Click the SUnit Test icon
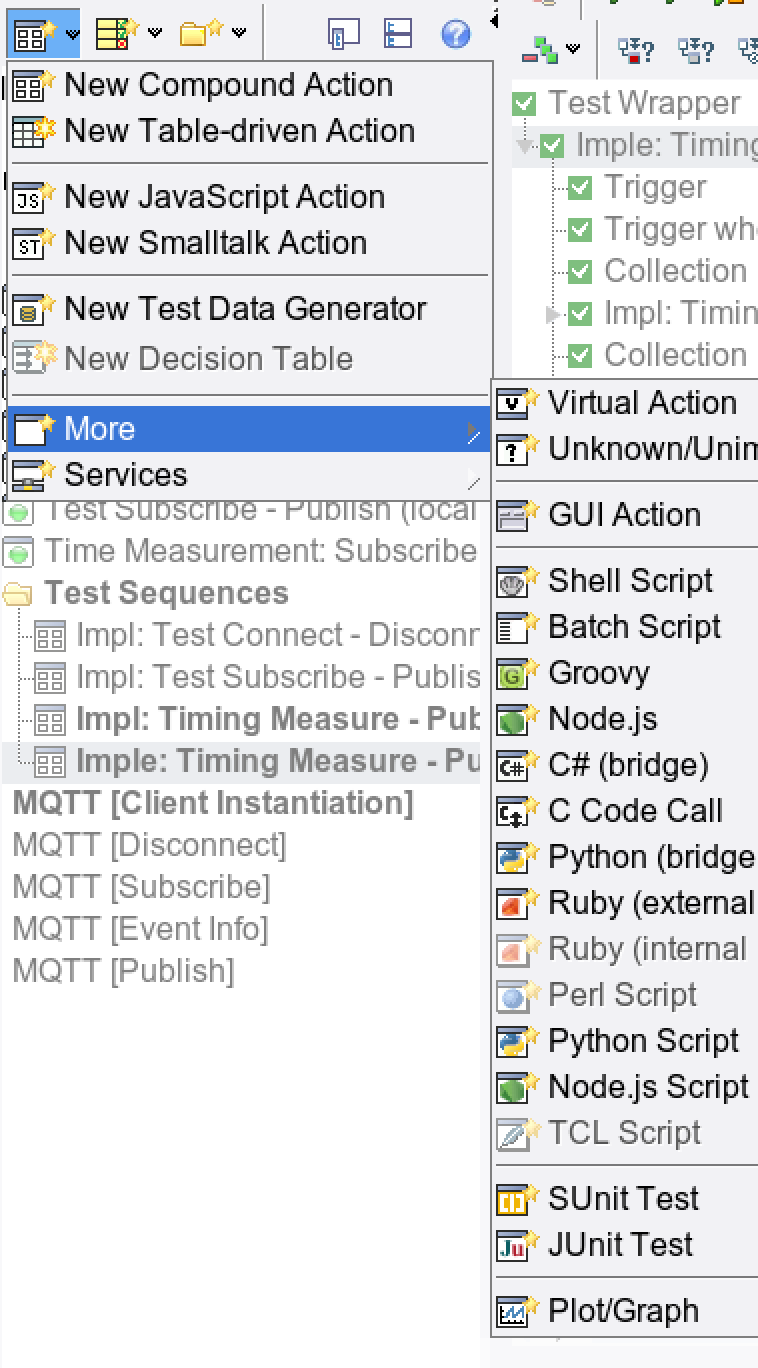The width and height of the screenshot is (758, 1368). (x=512, y=1199)
